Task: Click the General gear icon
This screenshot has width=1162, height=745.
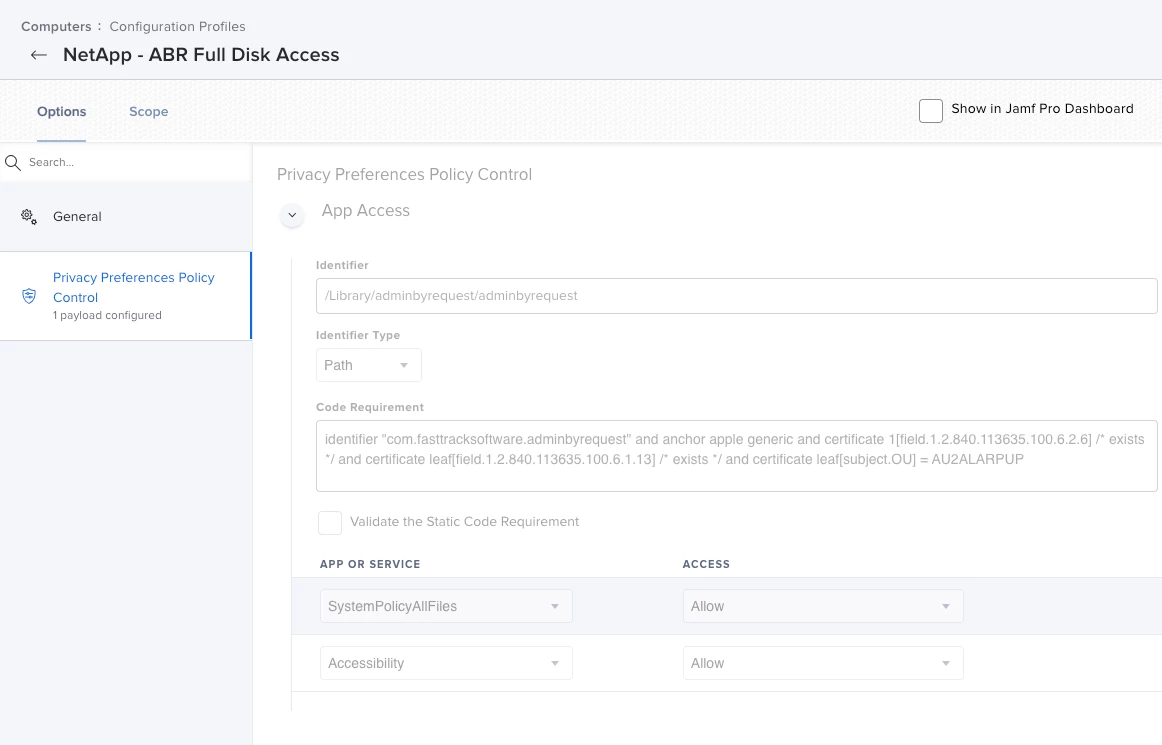Action: pos(29,216)
